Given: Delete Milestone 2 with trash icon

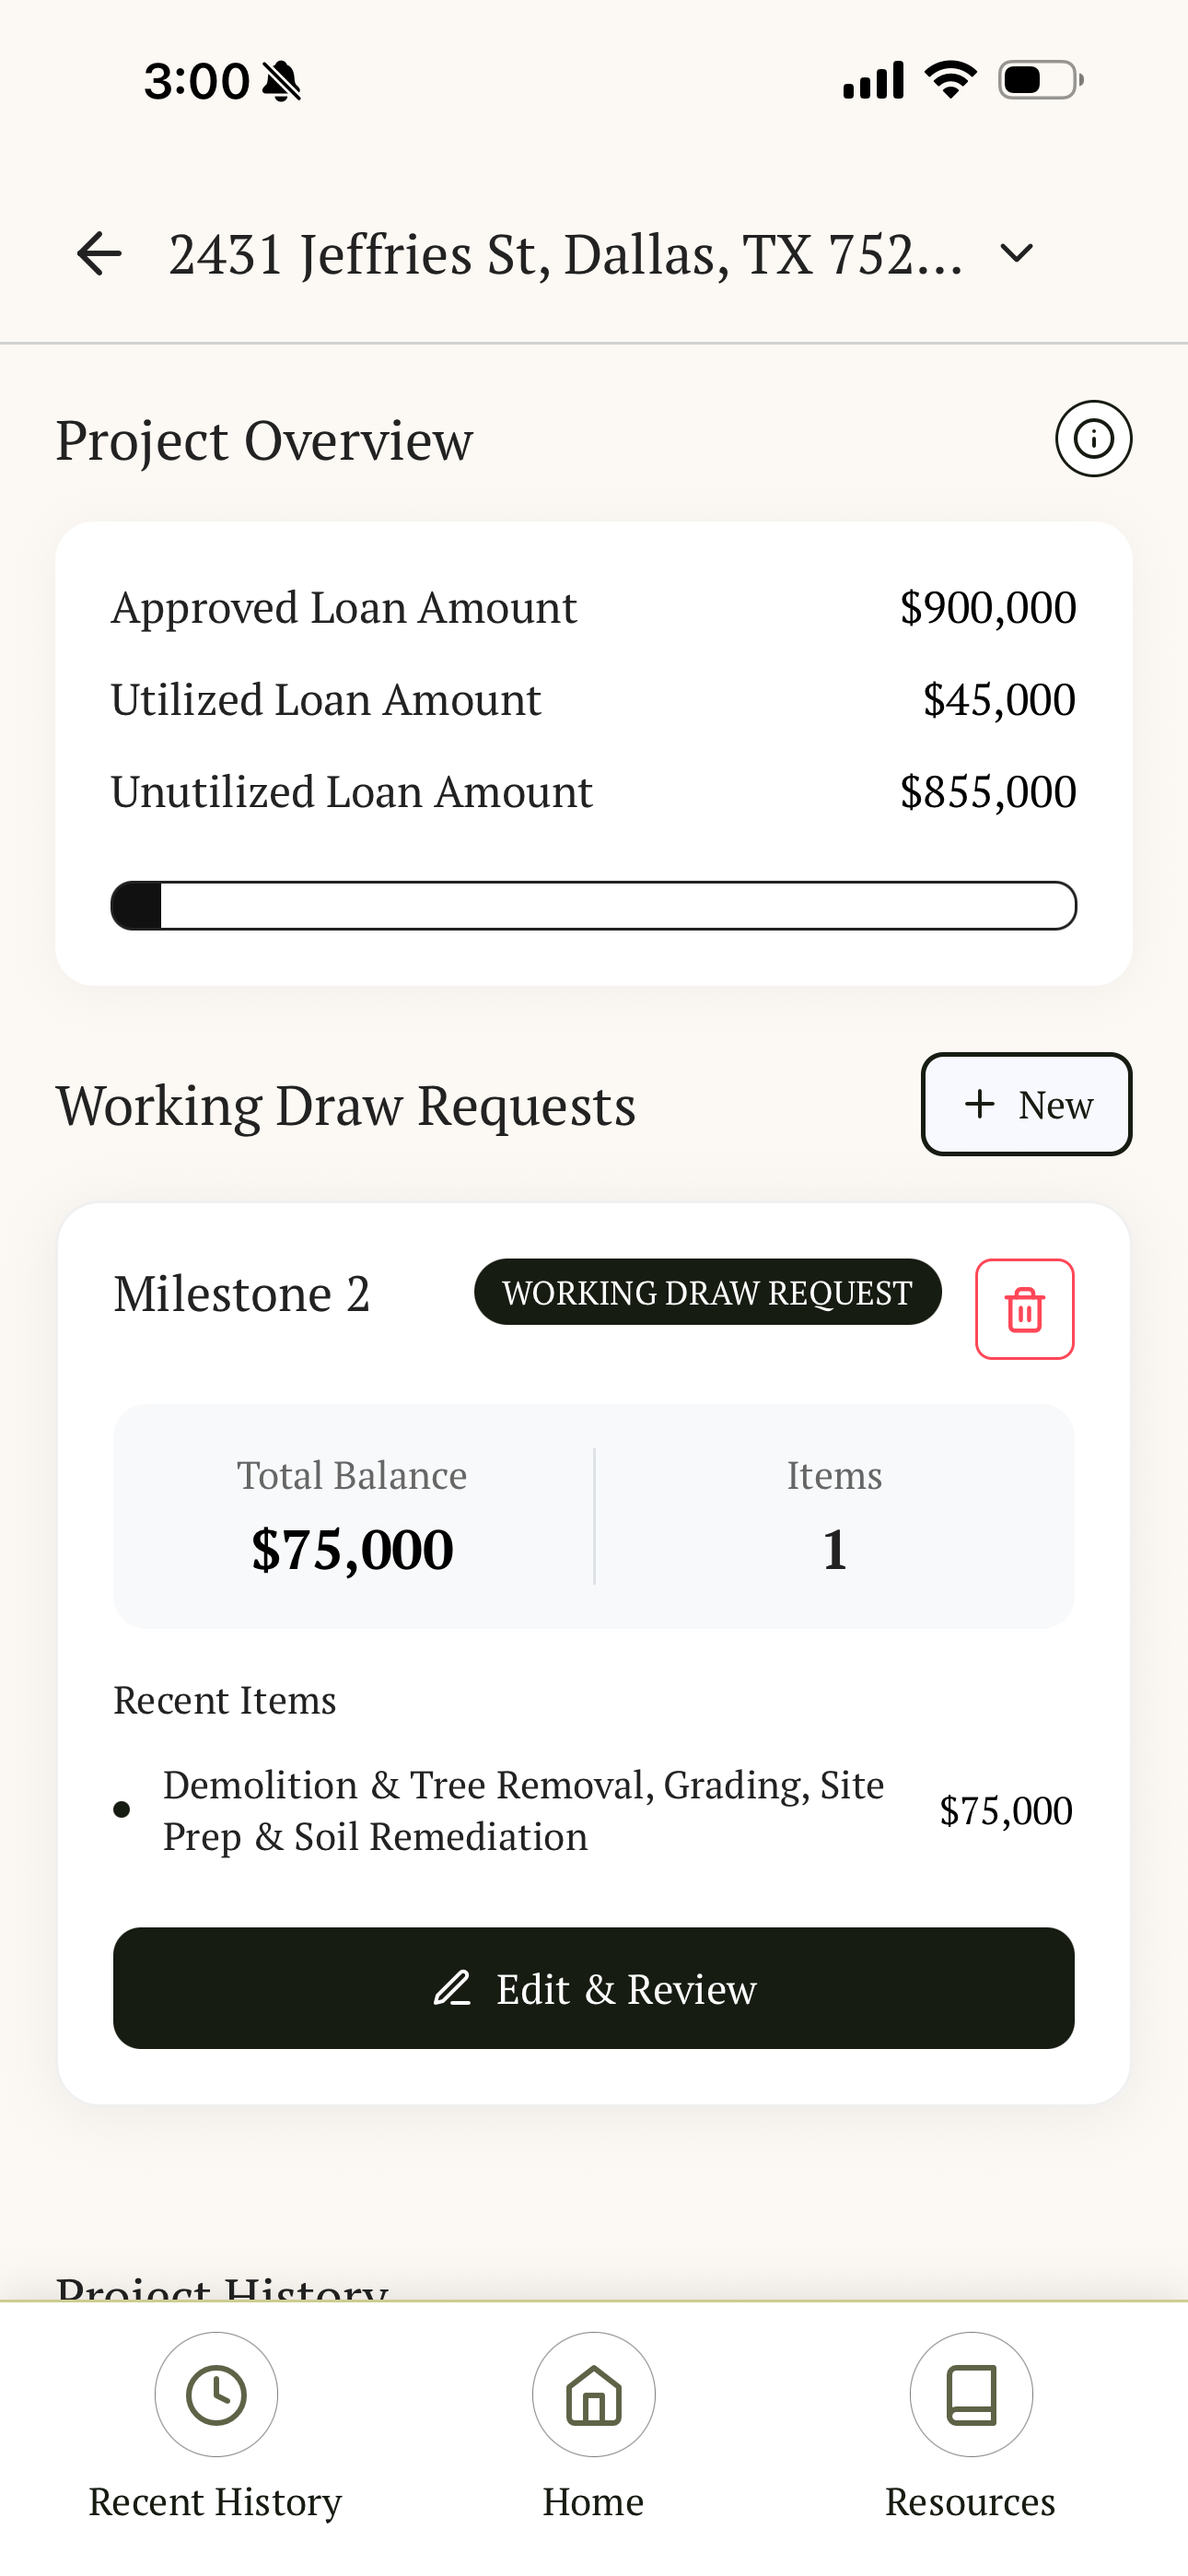Looking at the screenshot, I should (1024, 1309).
